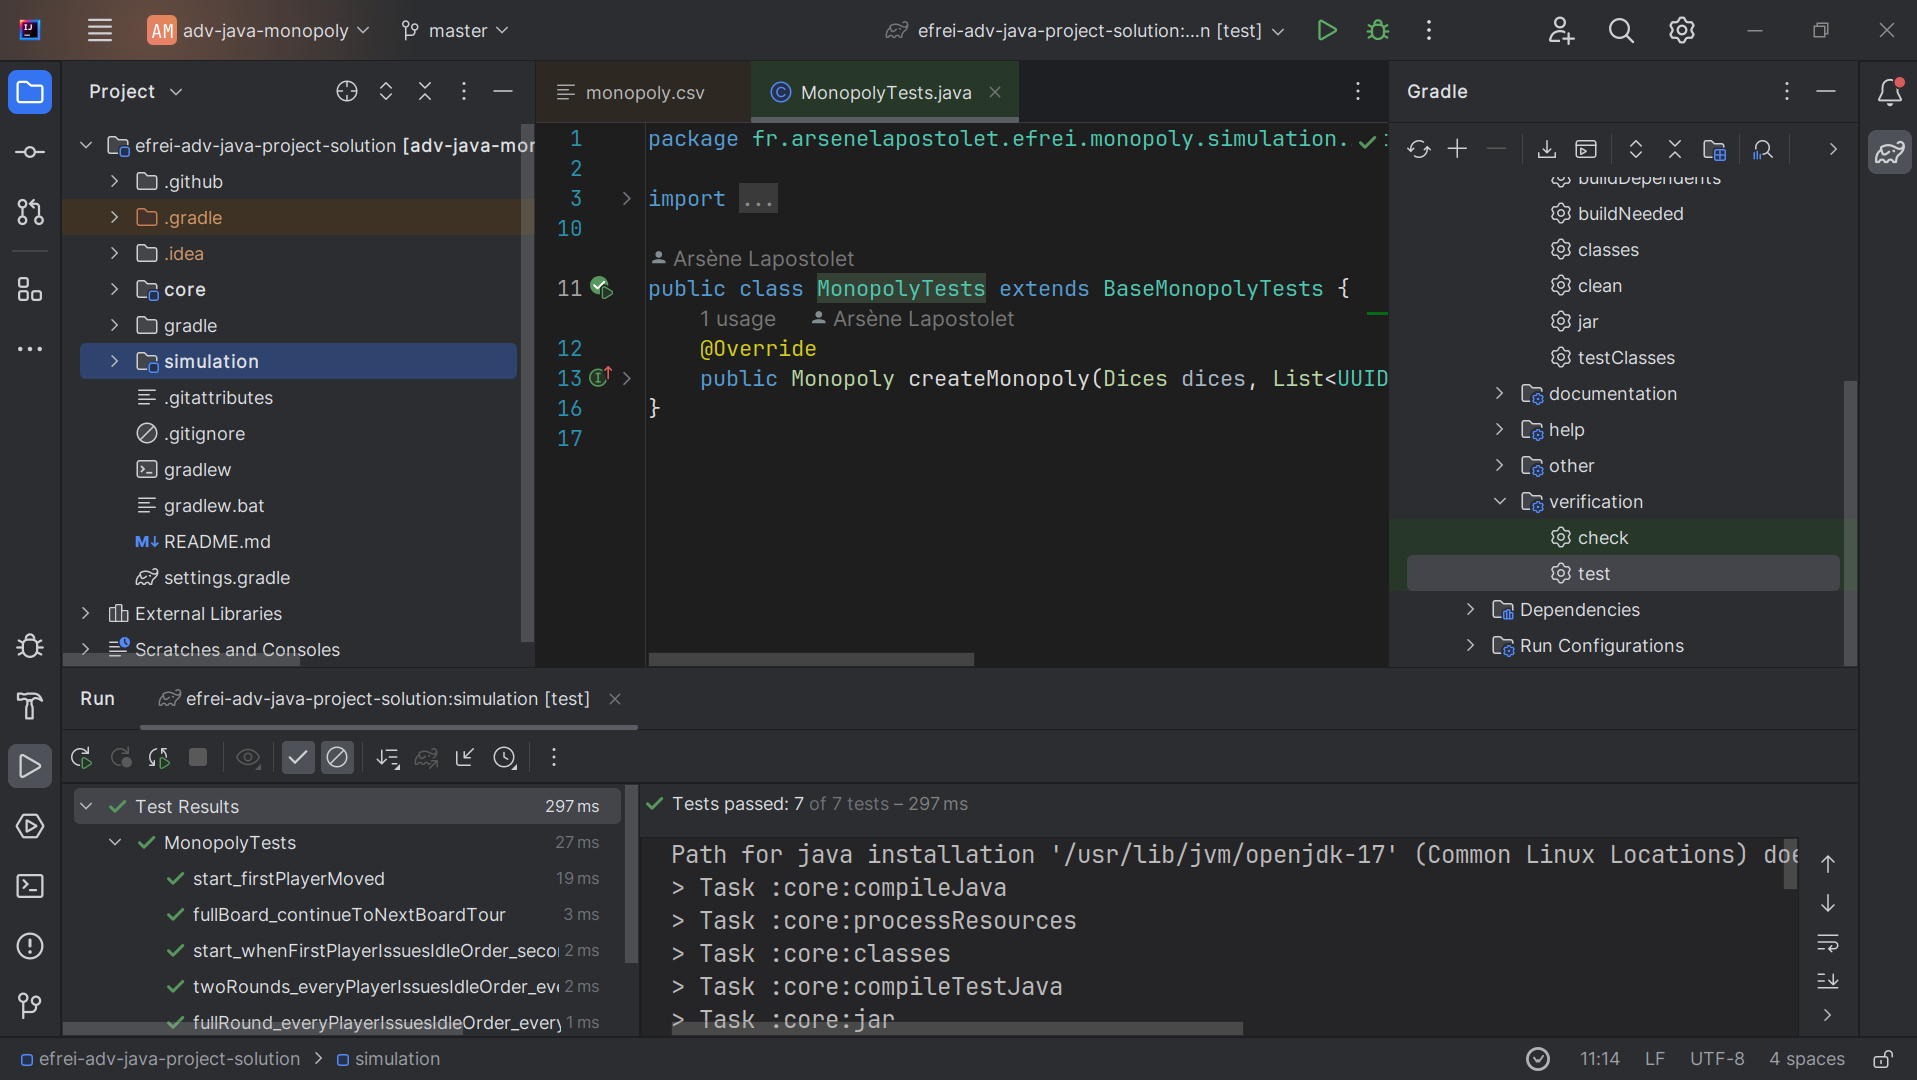Open the Commit tool window

[x=30, y=152]
